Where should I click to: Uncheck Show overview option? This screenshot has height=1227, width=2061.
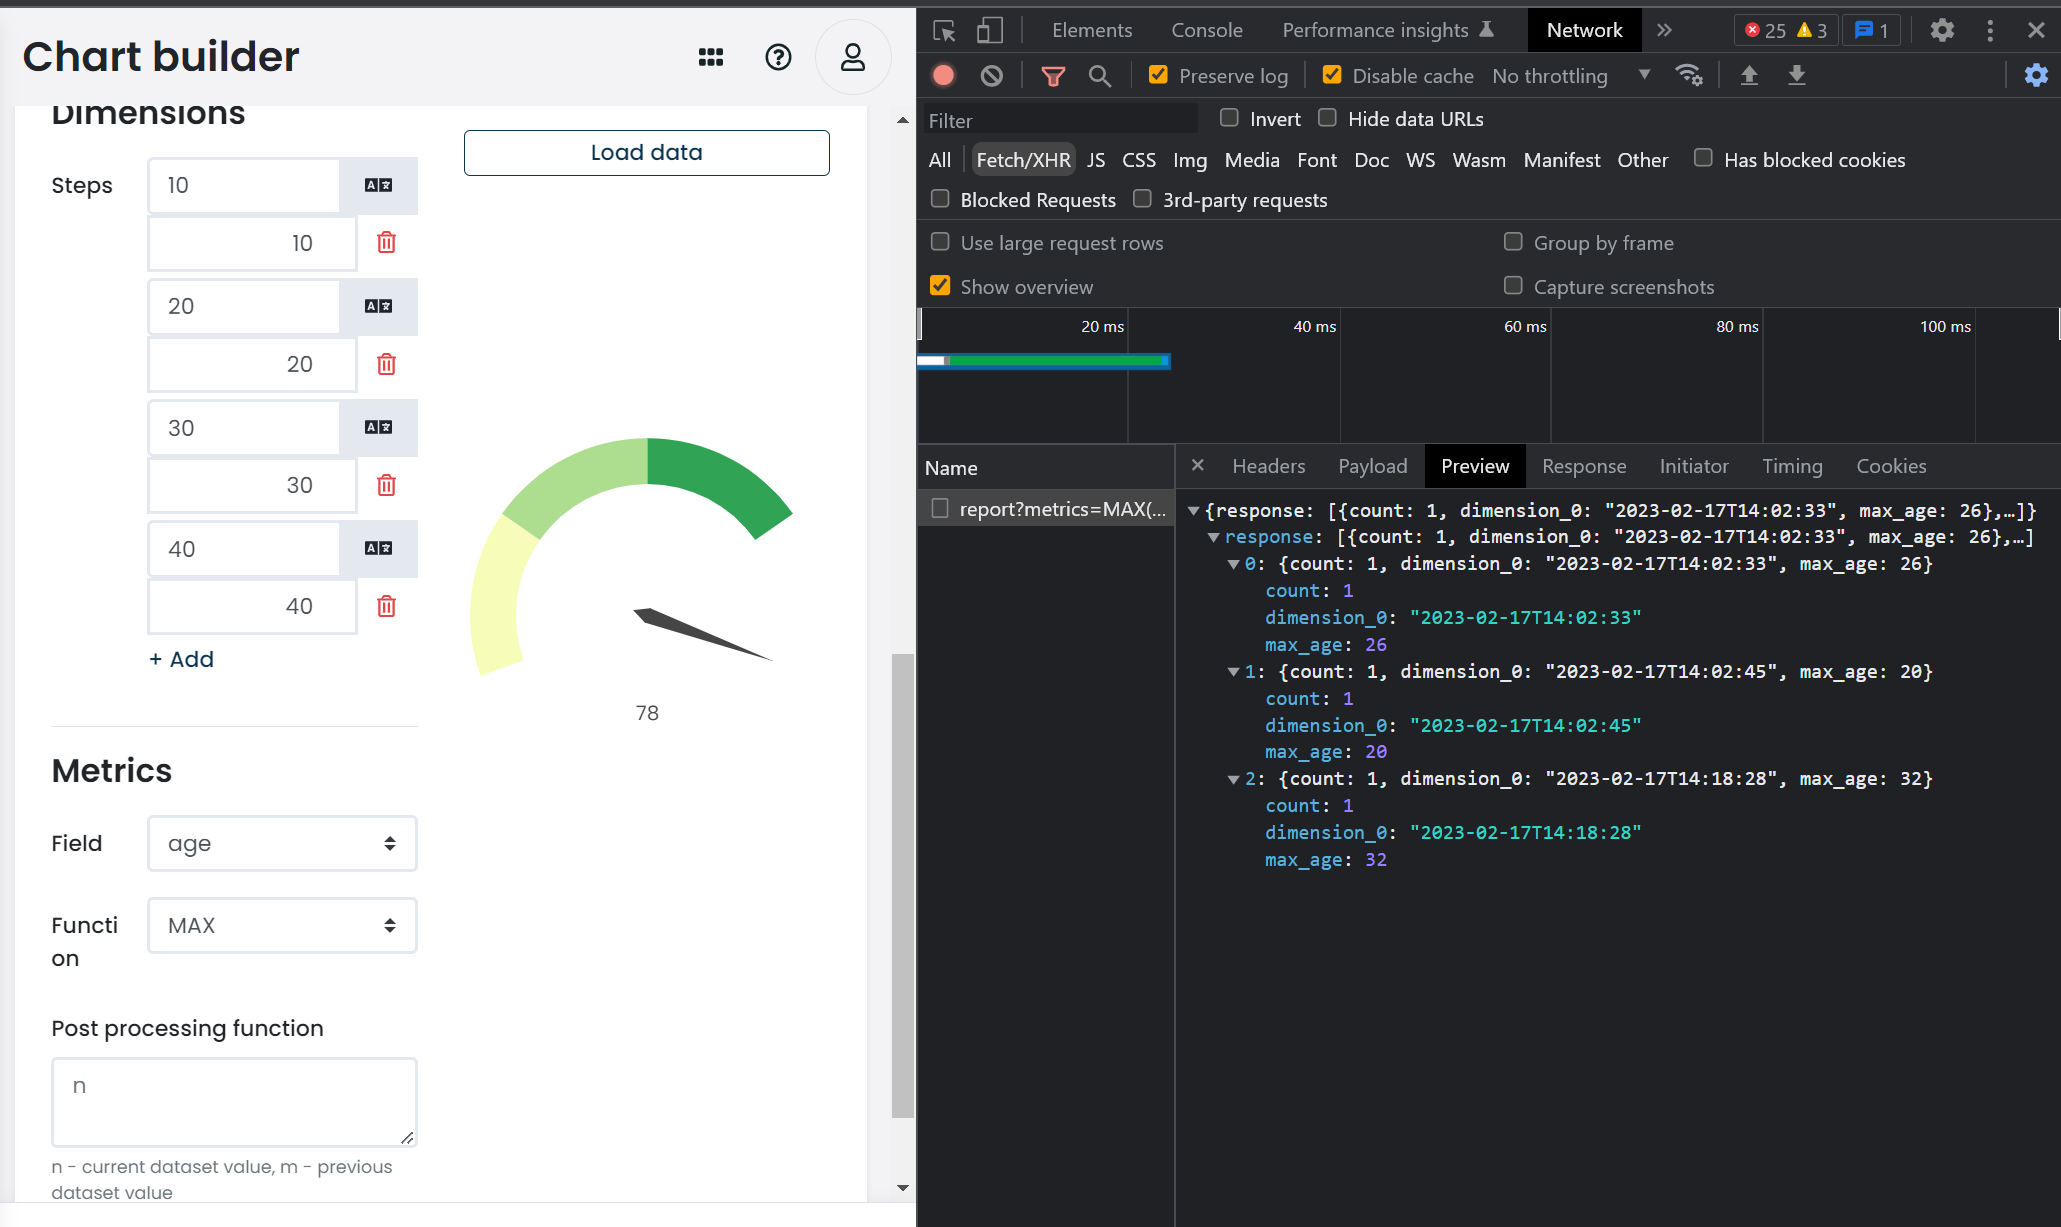[x=940, y=286]
